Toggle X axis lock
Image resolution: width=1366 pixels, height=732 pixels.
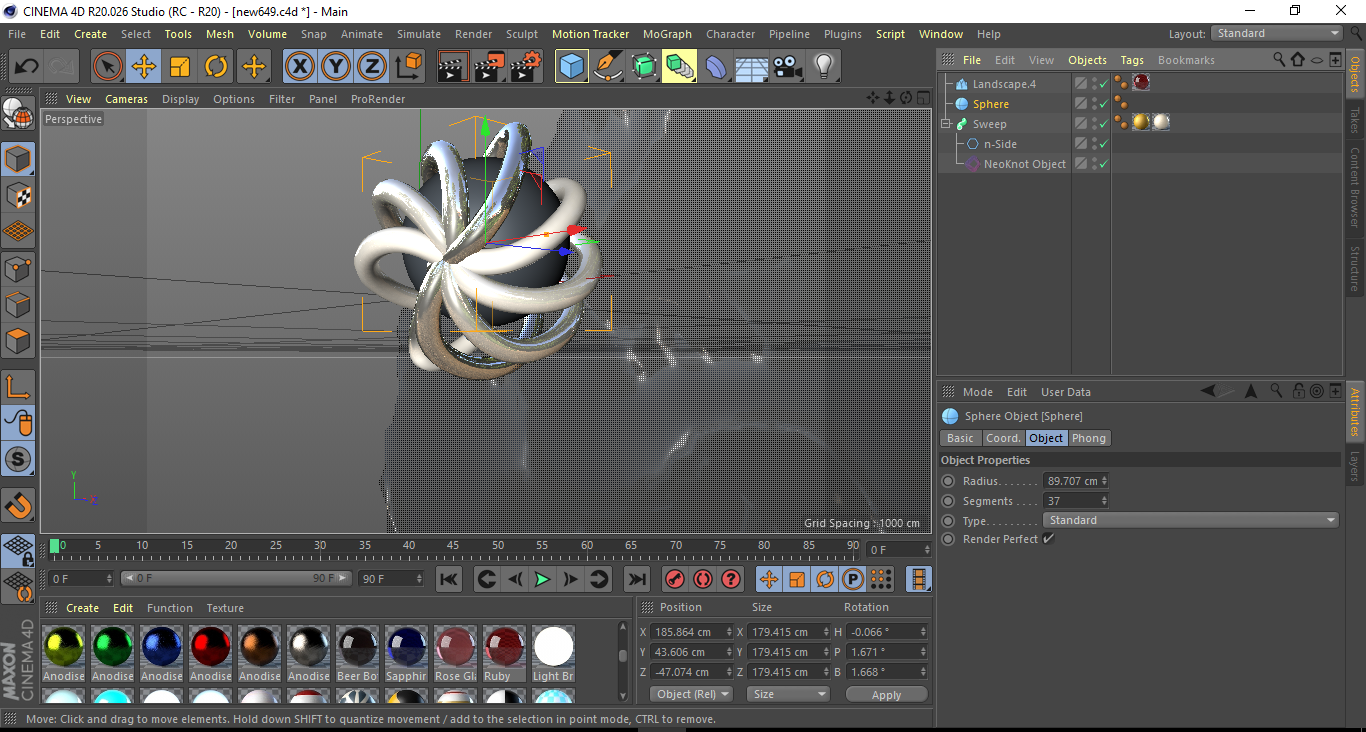pyautogui.click(x=299, y=67)
